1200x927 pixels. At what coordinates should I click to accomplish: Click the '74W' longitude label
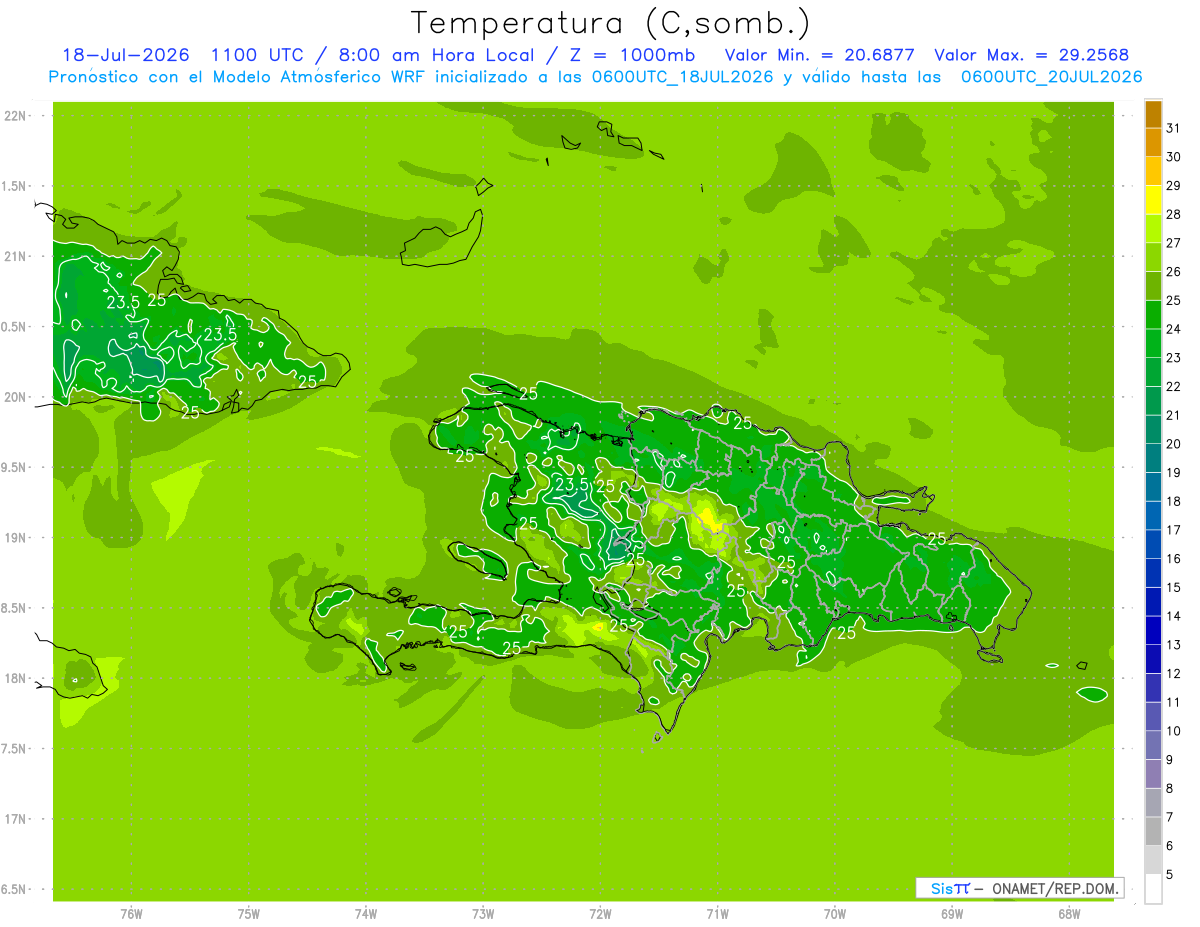[365, 913]
